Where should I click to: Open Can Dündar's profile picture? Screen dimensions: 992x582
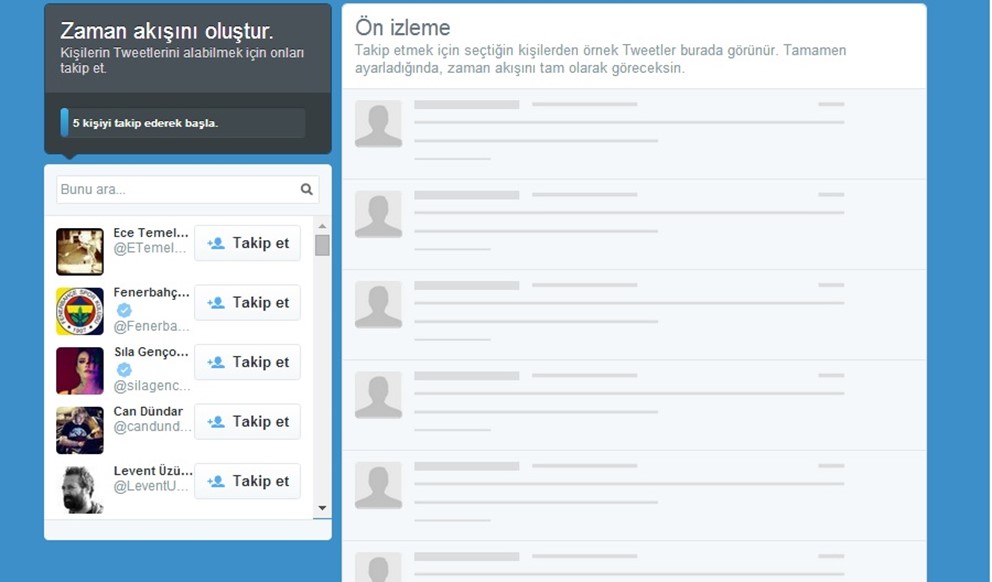80,430
